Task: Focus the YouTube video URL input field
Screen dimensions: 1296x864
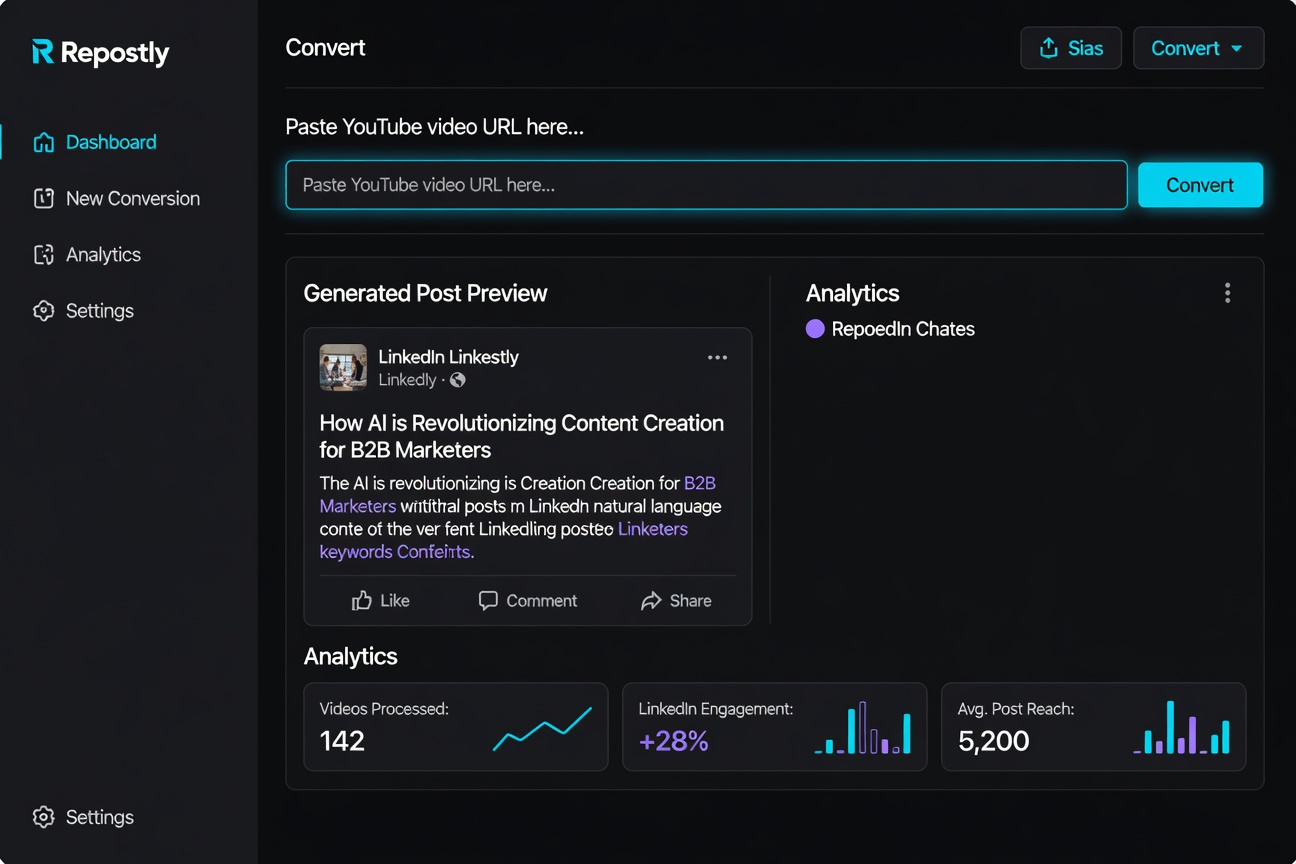Action: pos(706,185)
